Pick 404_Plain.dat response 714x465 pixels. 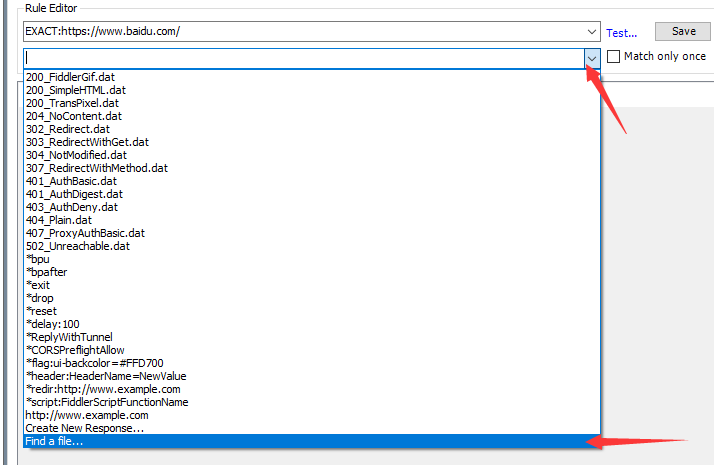click(x=59, y=220)
